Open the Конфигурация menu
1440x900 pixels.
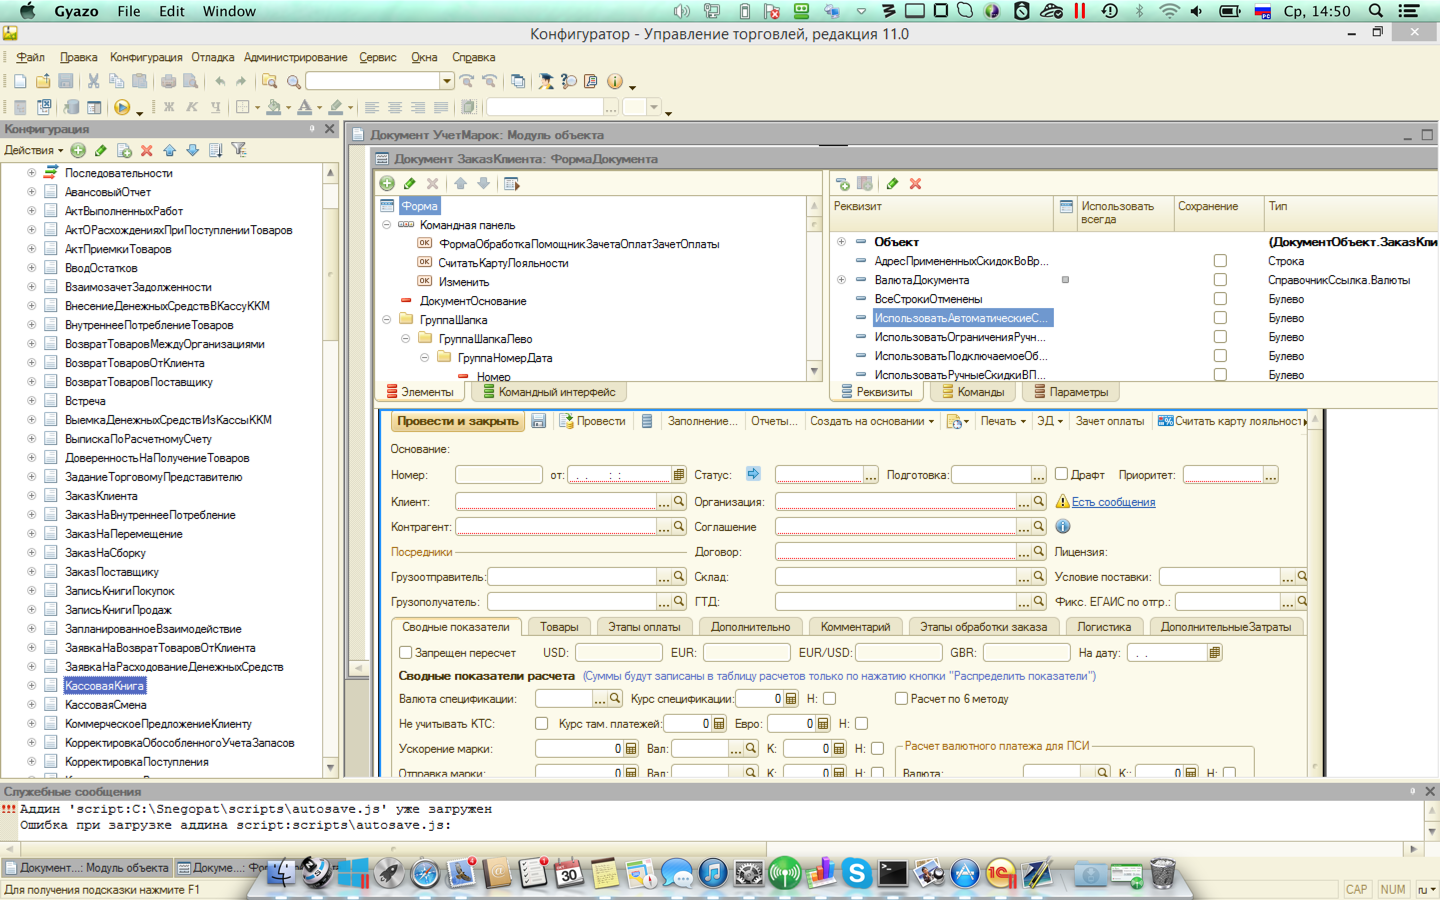tap(146, 57)
